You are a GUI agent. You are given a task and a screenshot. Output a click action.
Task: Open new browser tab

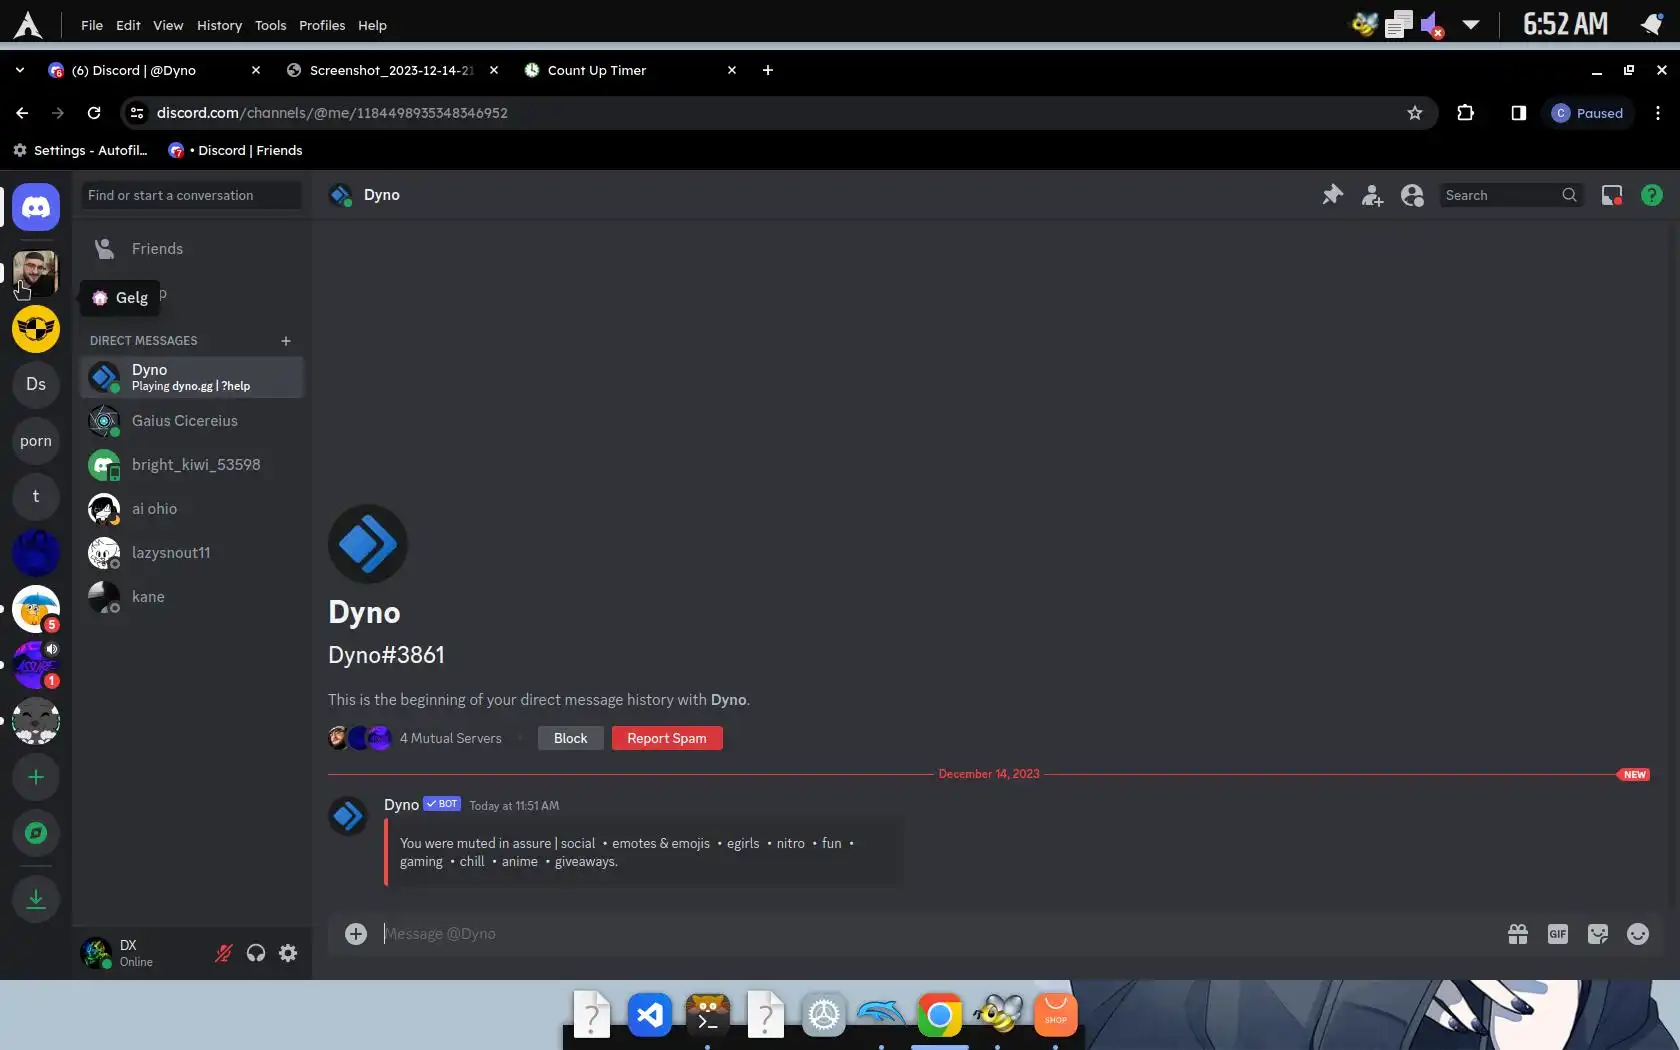(x=768, y=70)
